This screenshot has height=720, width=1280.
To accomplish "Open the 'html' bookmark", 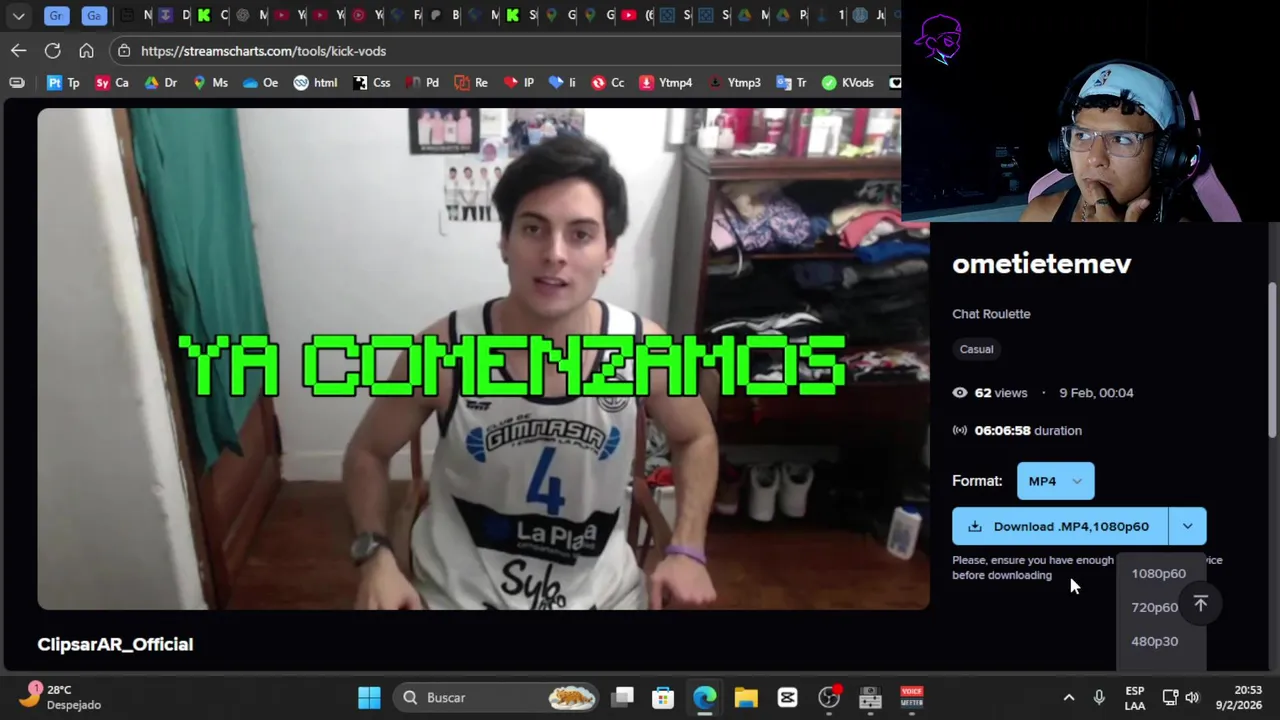I will (x=316, y=83).
